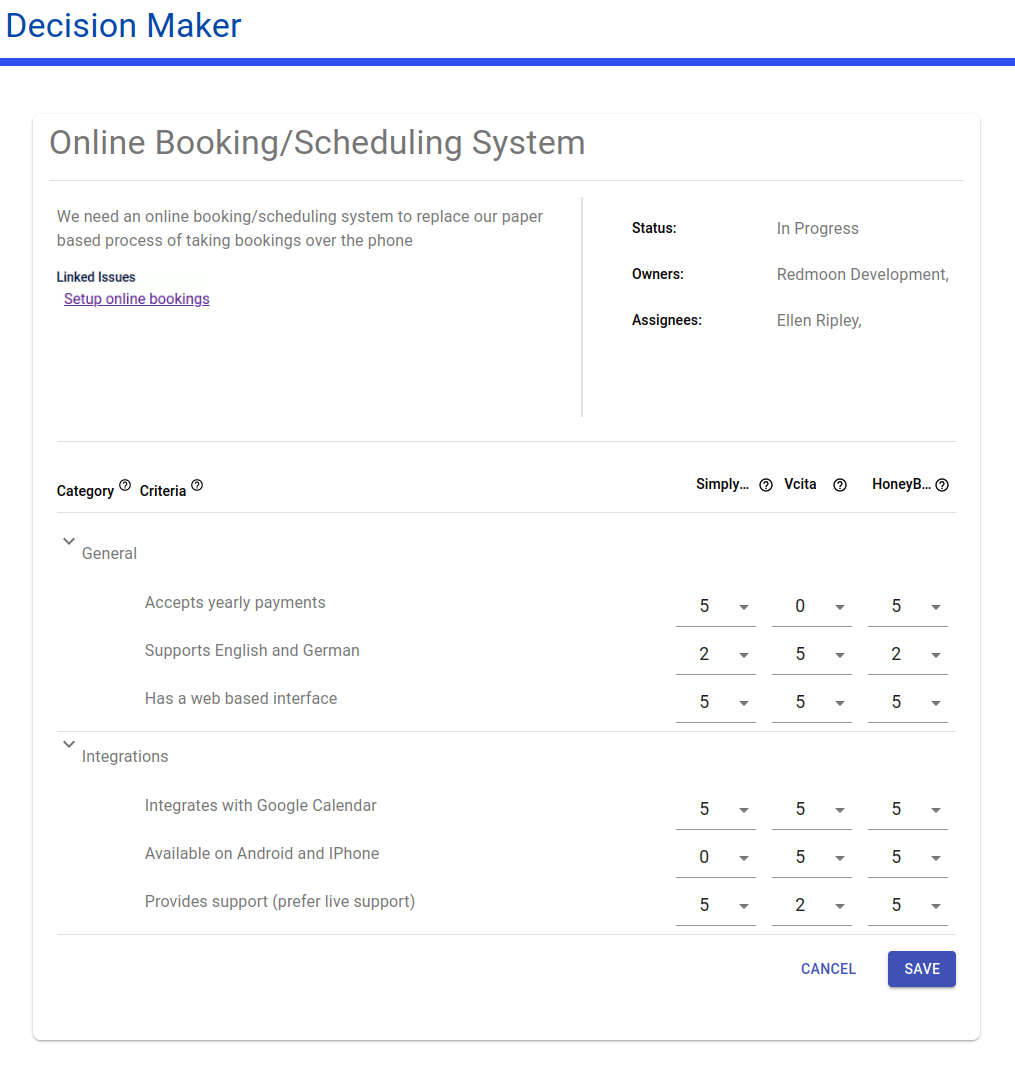The height and width of the screenshot is (1075, 1015).
Task: Click the help icon beside Vcita column
Action: point(839,485)
